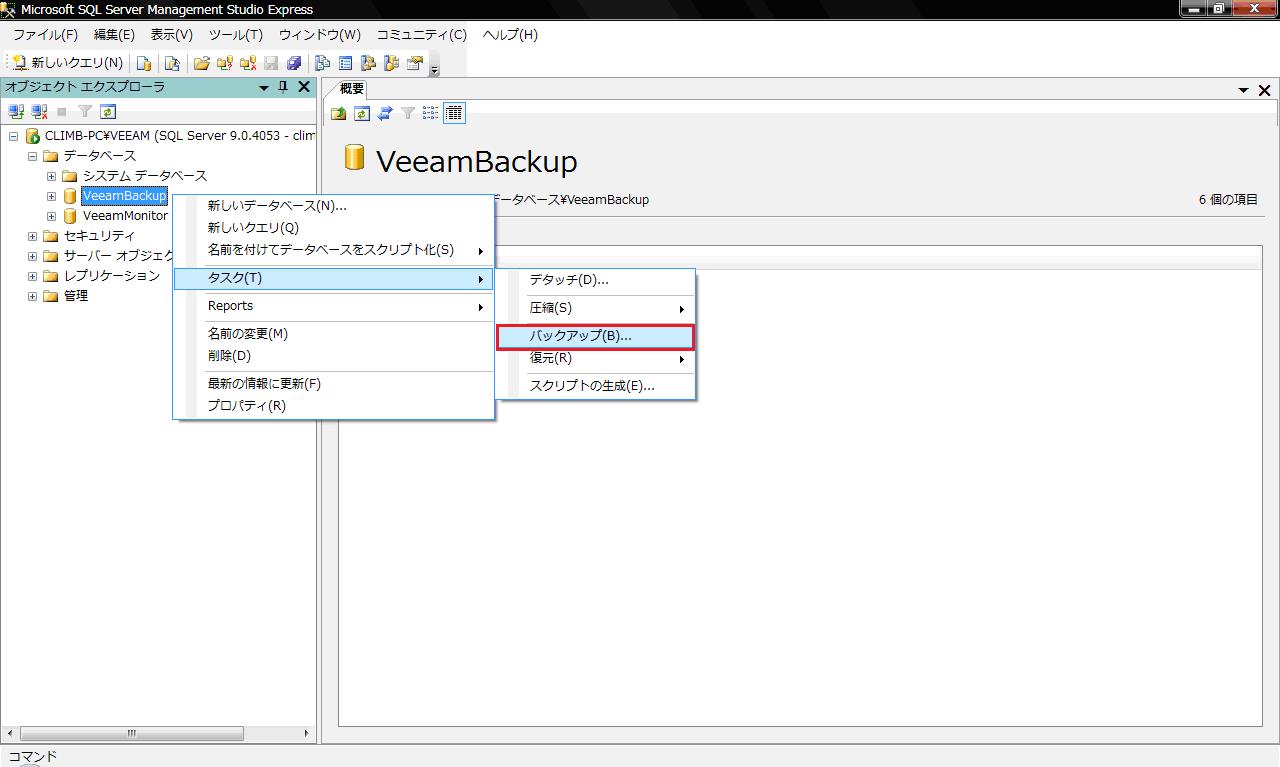The width and height of the screenshot is (1280, 767).
Task: Toggle Object Explorer auto-hide pin
Action: point(283,87)
